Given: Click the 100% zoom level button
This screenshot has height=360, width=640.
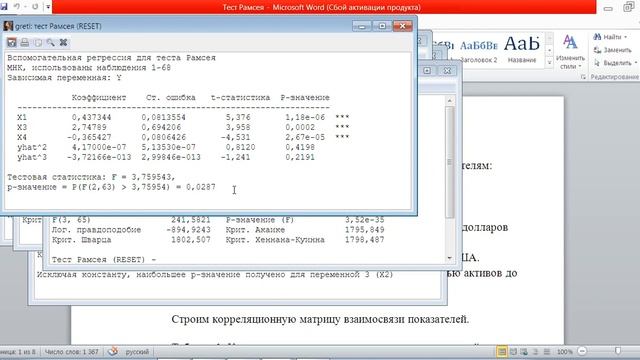Looking at the screenshot, I should 564,351.
